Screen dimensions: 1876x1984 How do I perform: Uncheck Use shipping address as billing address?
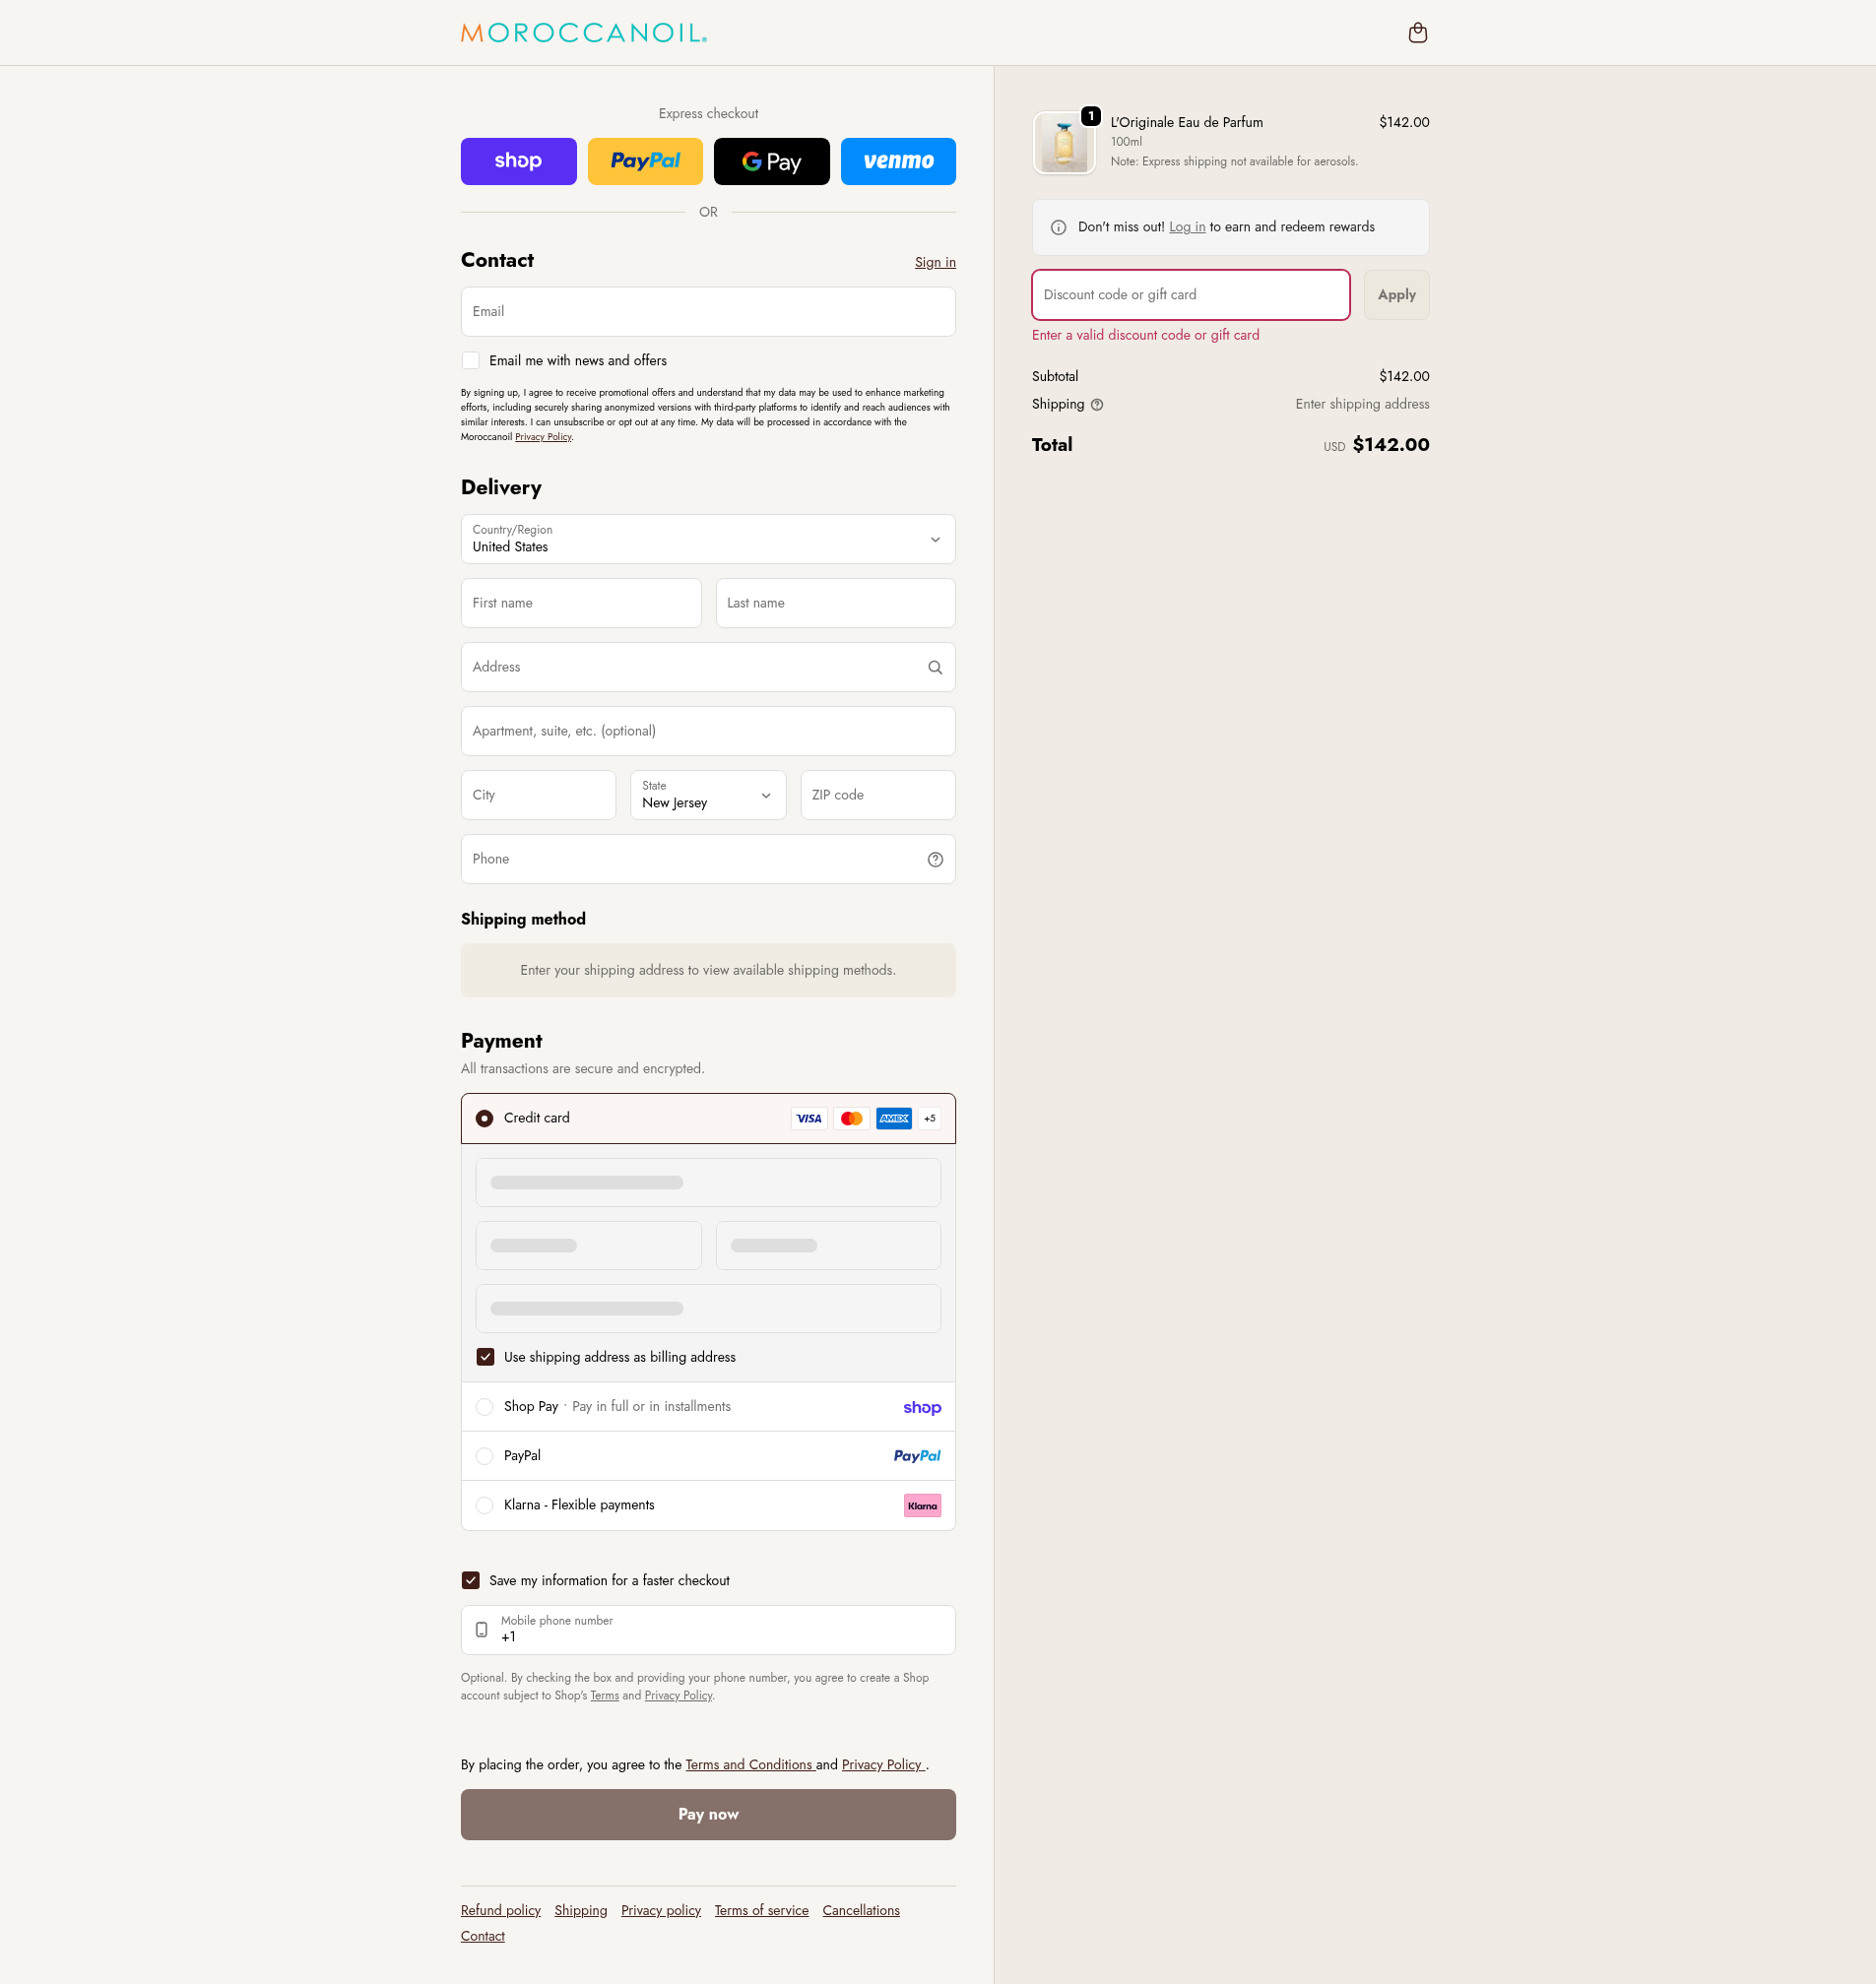pyautogui.click(x=485, y=1357)
